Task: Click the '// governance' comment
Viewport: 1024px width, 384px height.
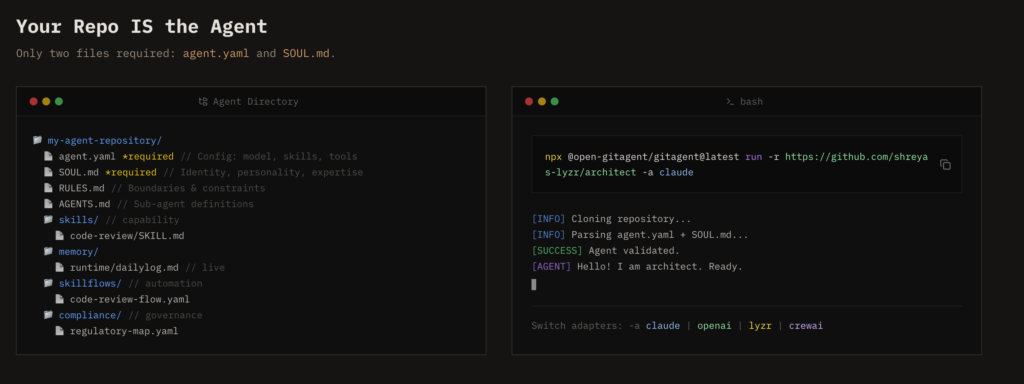Action: click(x=165, y=315)
